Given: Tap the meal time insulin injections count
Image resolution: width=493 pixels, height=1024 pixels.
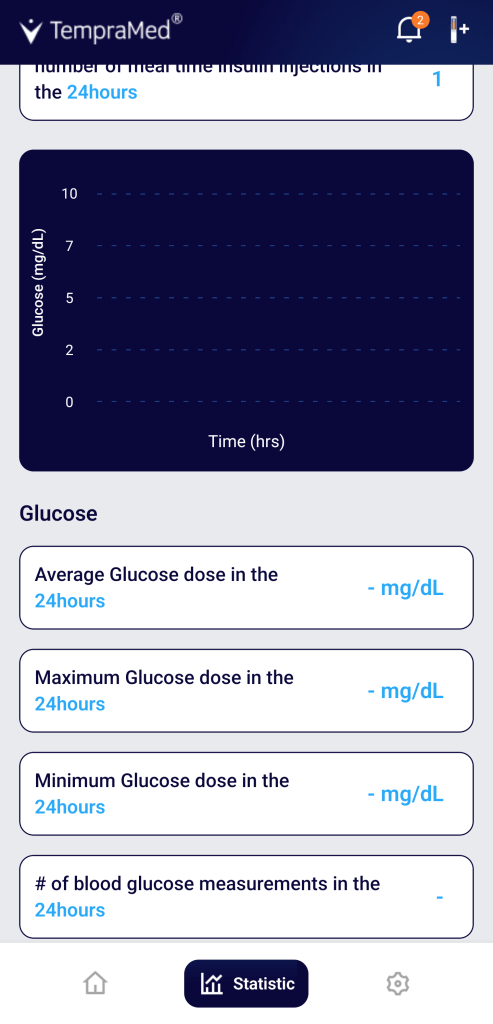Looking at the screenshot, I should pyautogui.click(x=437, y=80).
